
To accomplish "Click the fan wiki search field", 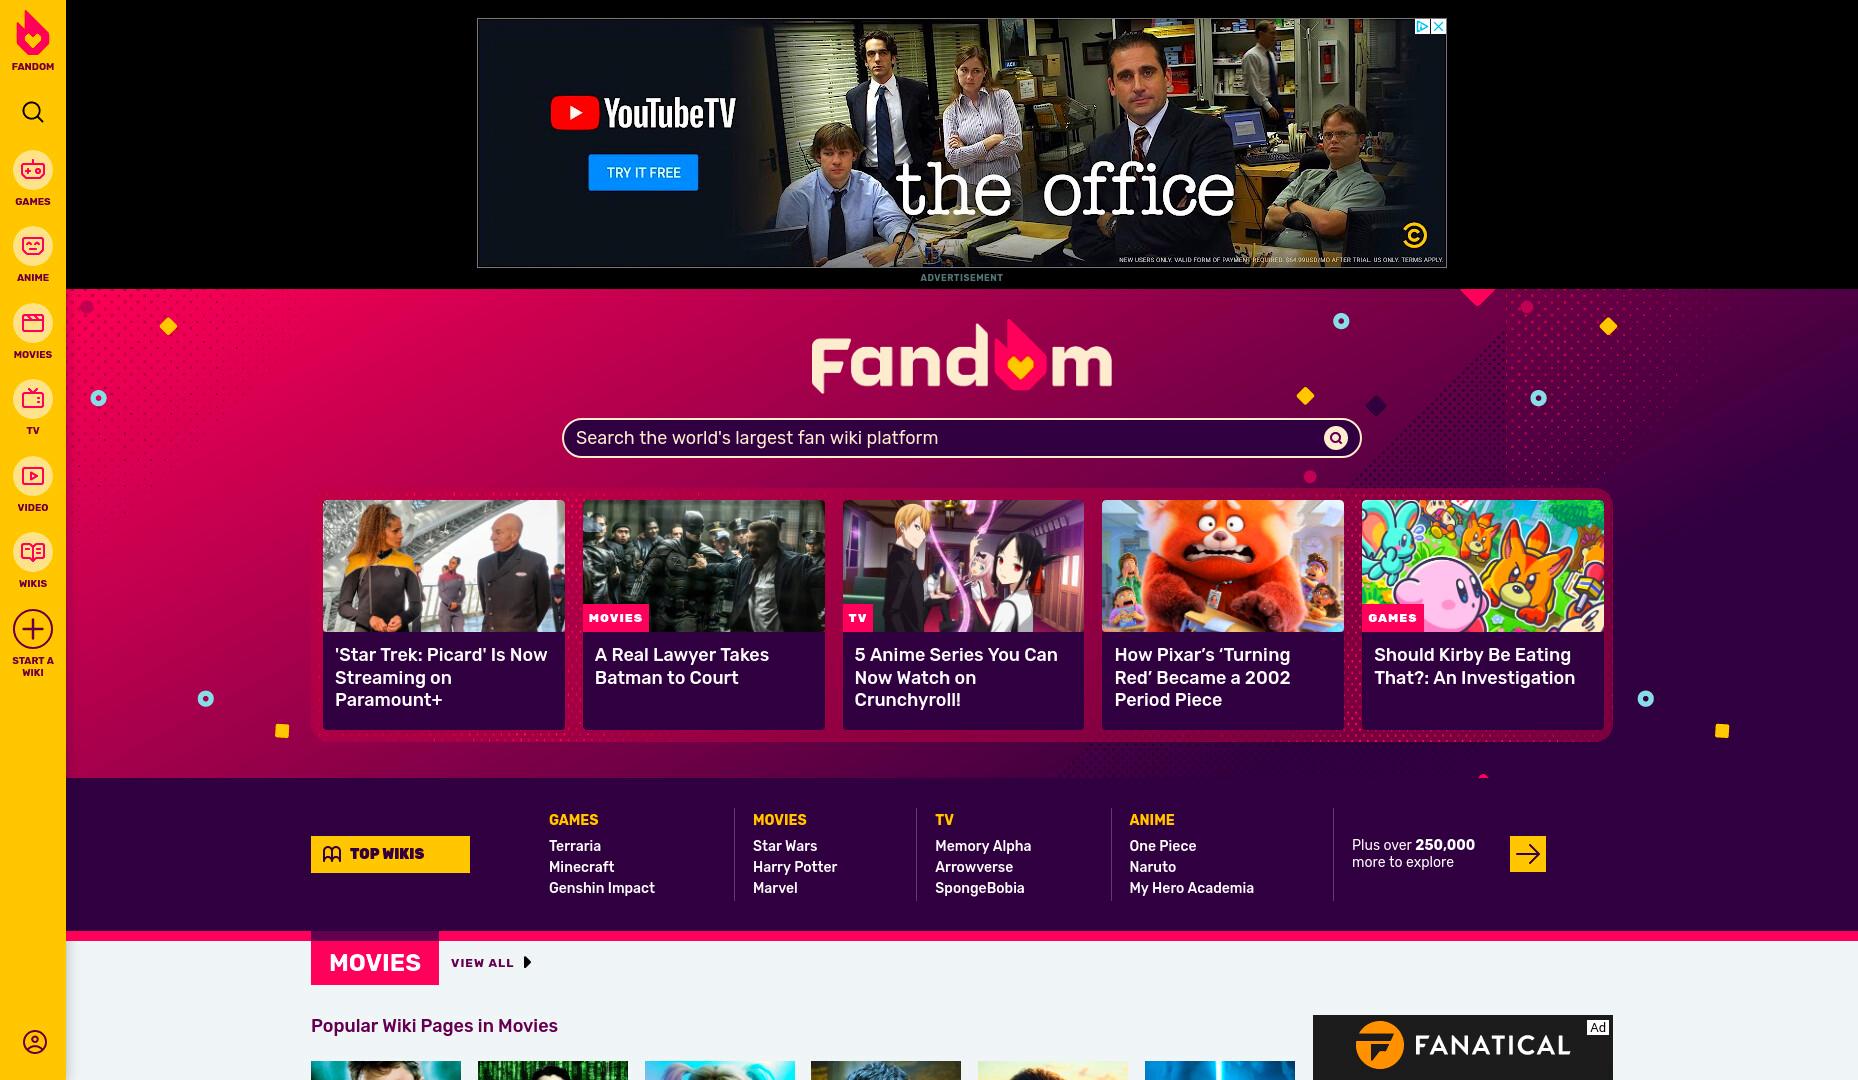I will click(x=946, y=438).
